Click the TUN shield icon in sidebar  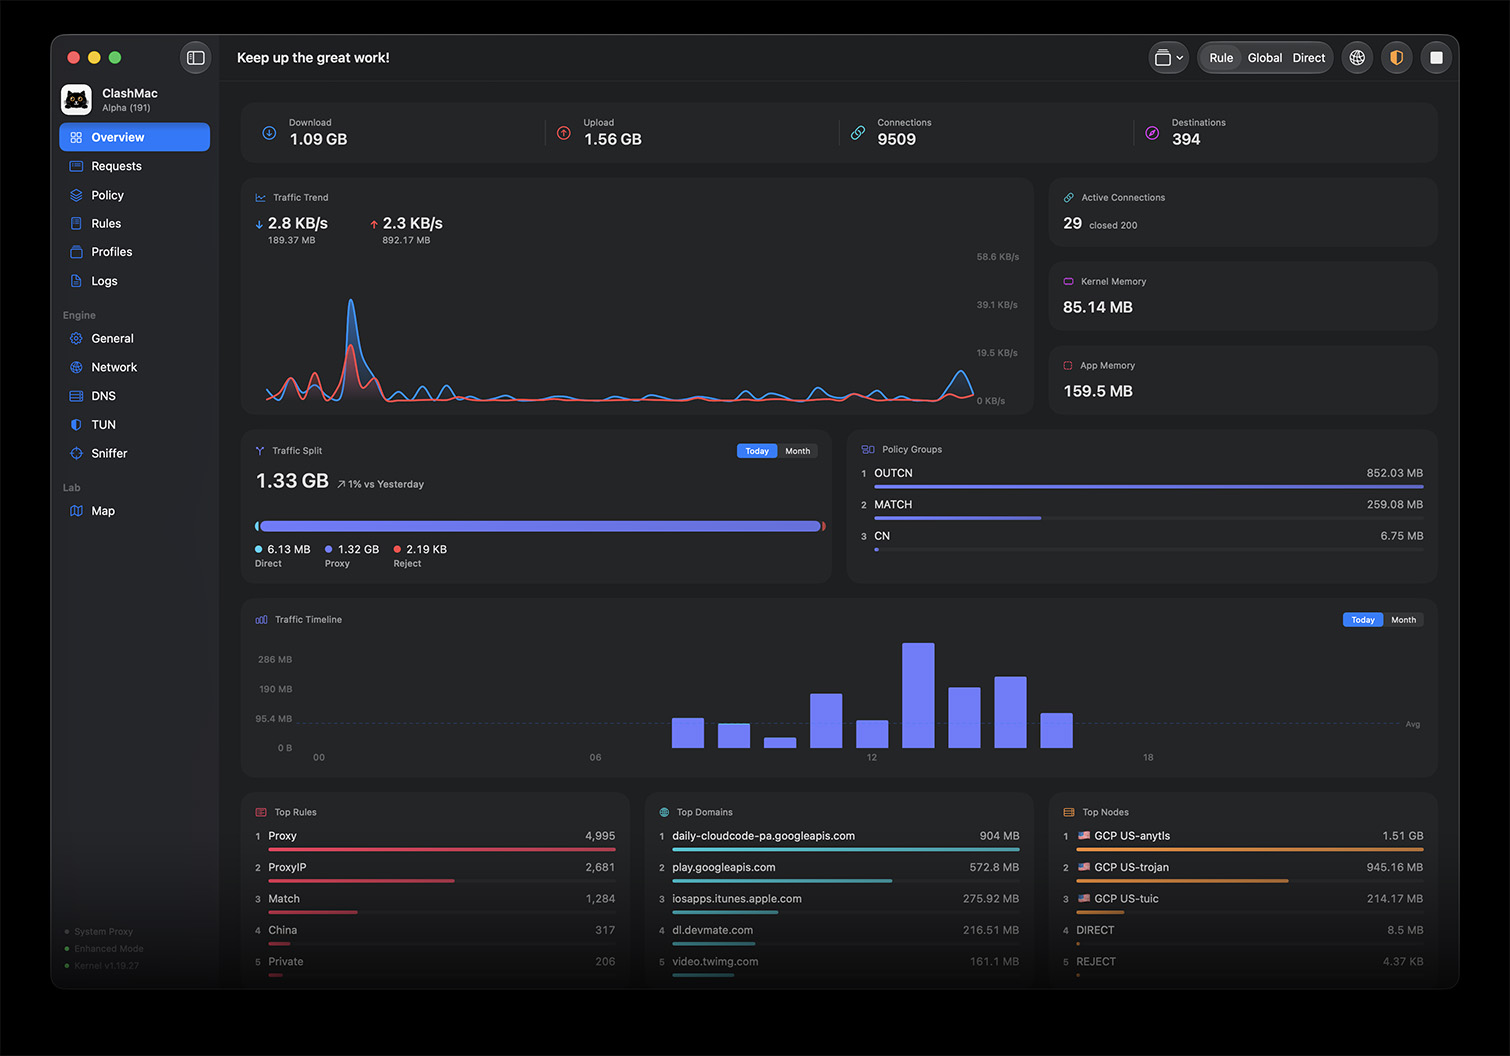tap(76, 425)
